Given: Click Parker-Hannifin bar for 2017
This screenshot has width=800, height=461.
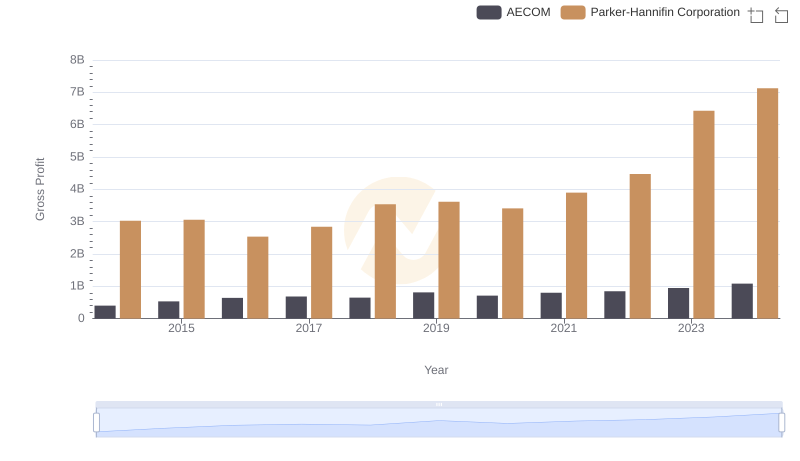Looking at the screenshot, I should pyautogui.click(x=321, y=273).
